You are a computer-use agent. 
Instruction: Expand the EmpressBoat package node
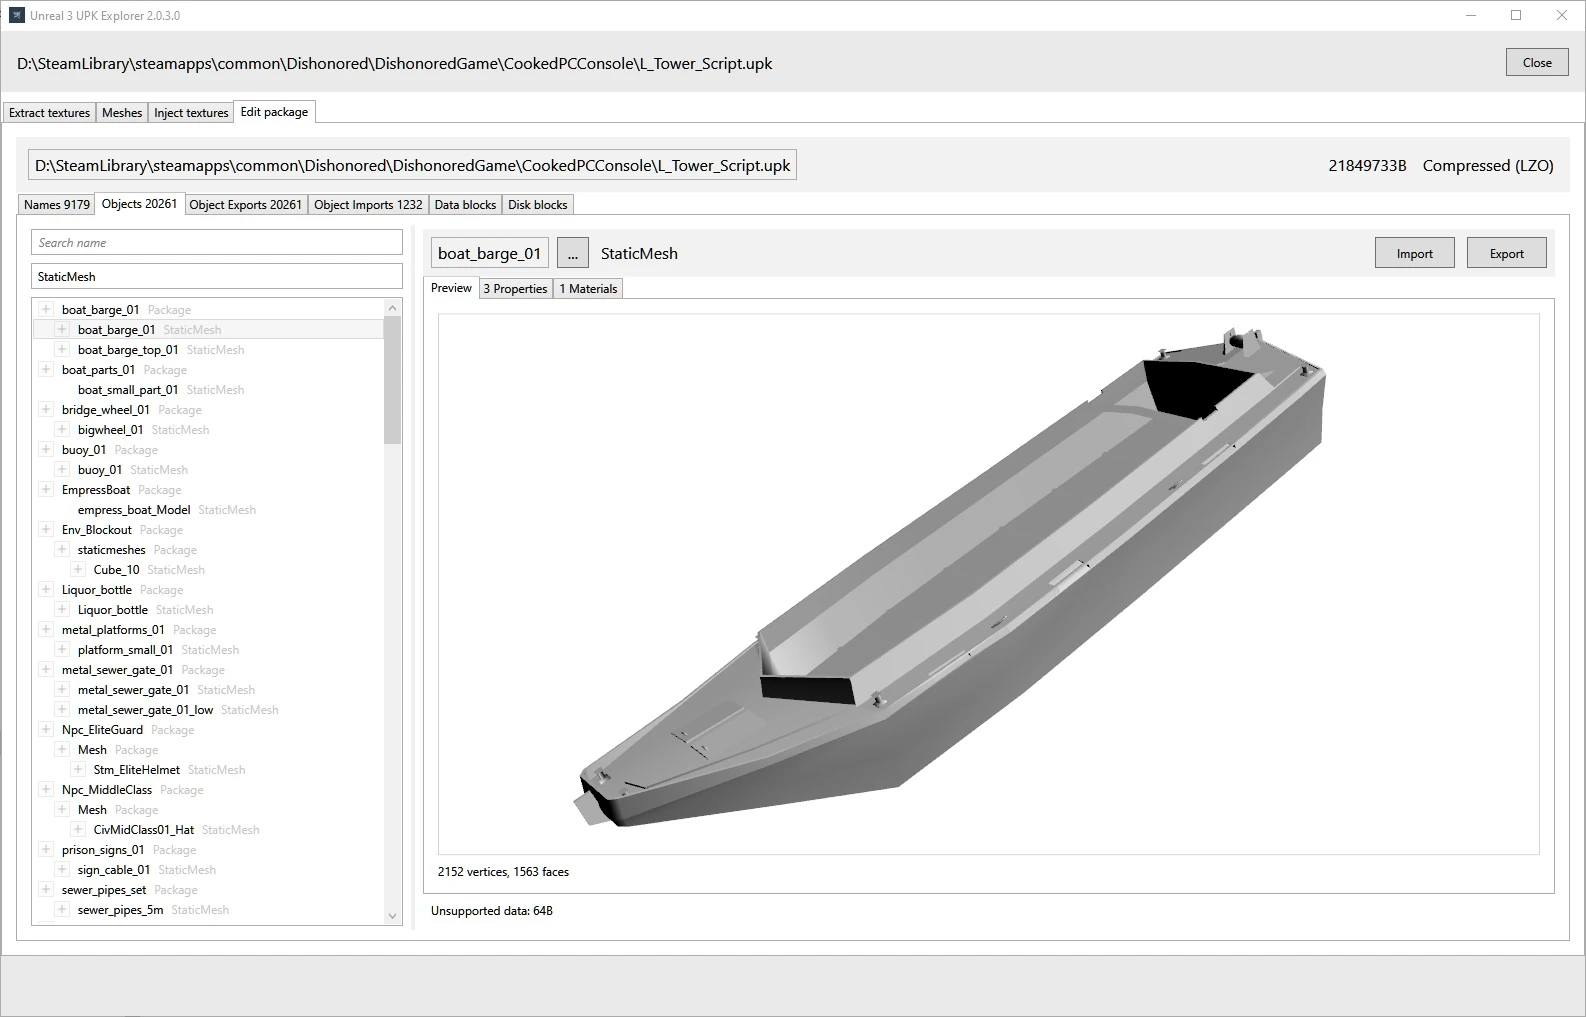(46, 490)
